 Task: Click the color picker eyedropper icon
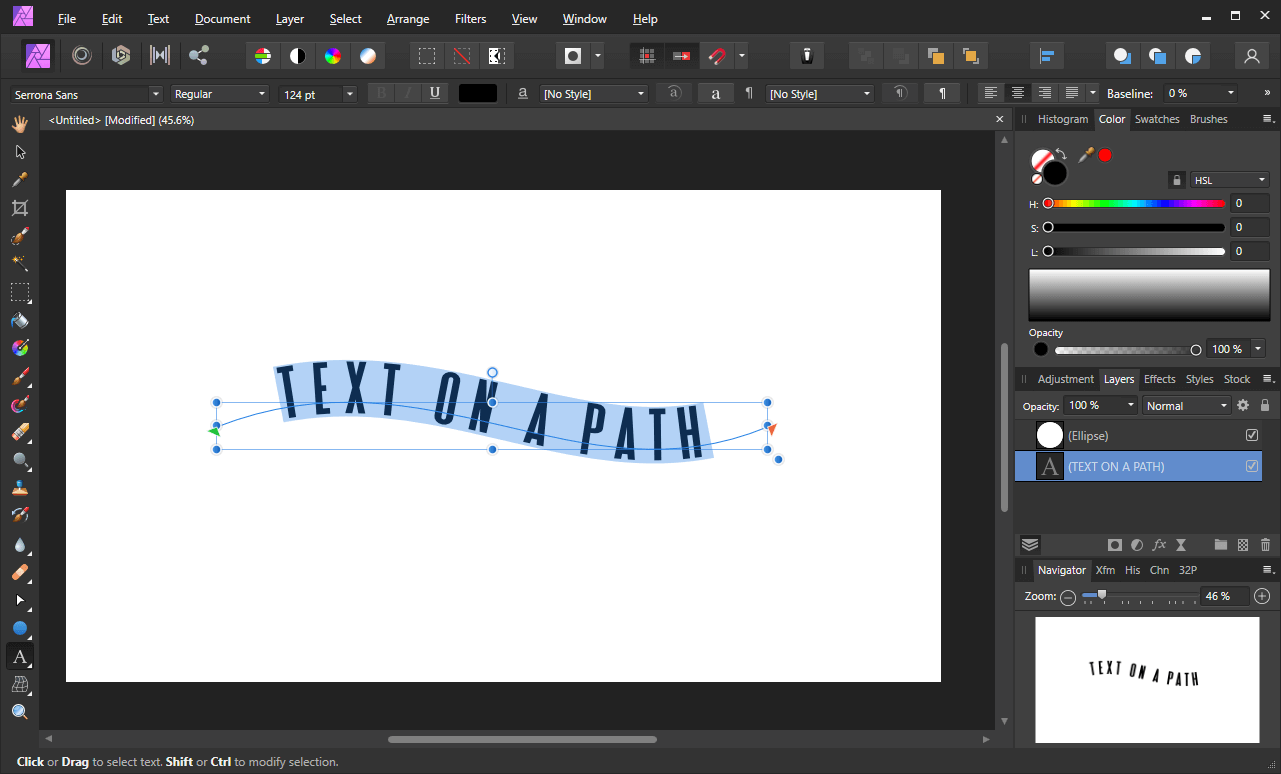point(1086,155)
